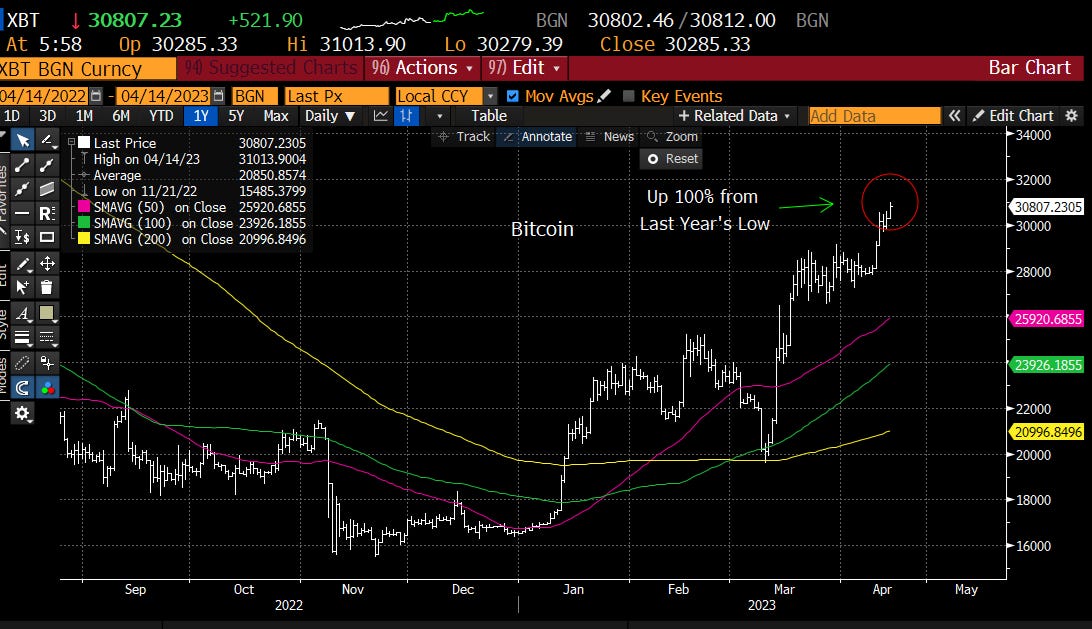Toggle Track crosshair mode
The height and width of the screenshot is (629, 1092).
[464, 137]
